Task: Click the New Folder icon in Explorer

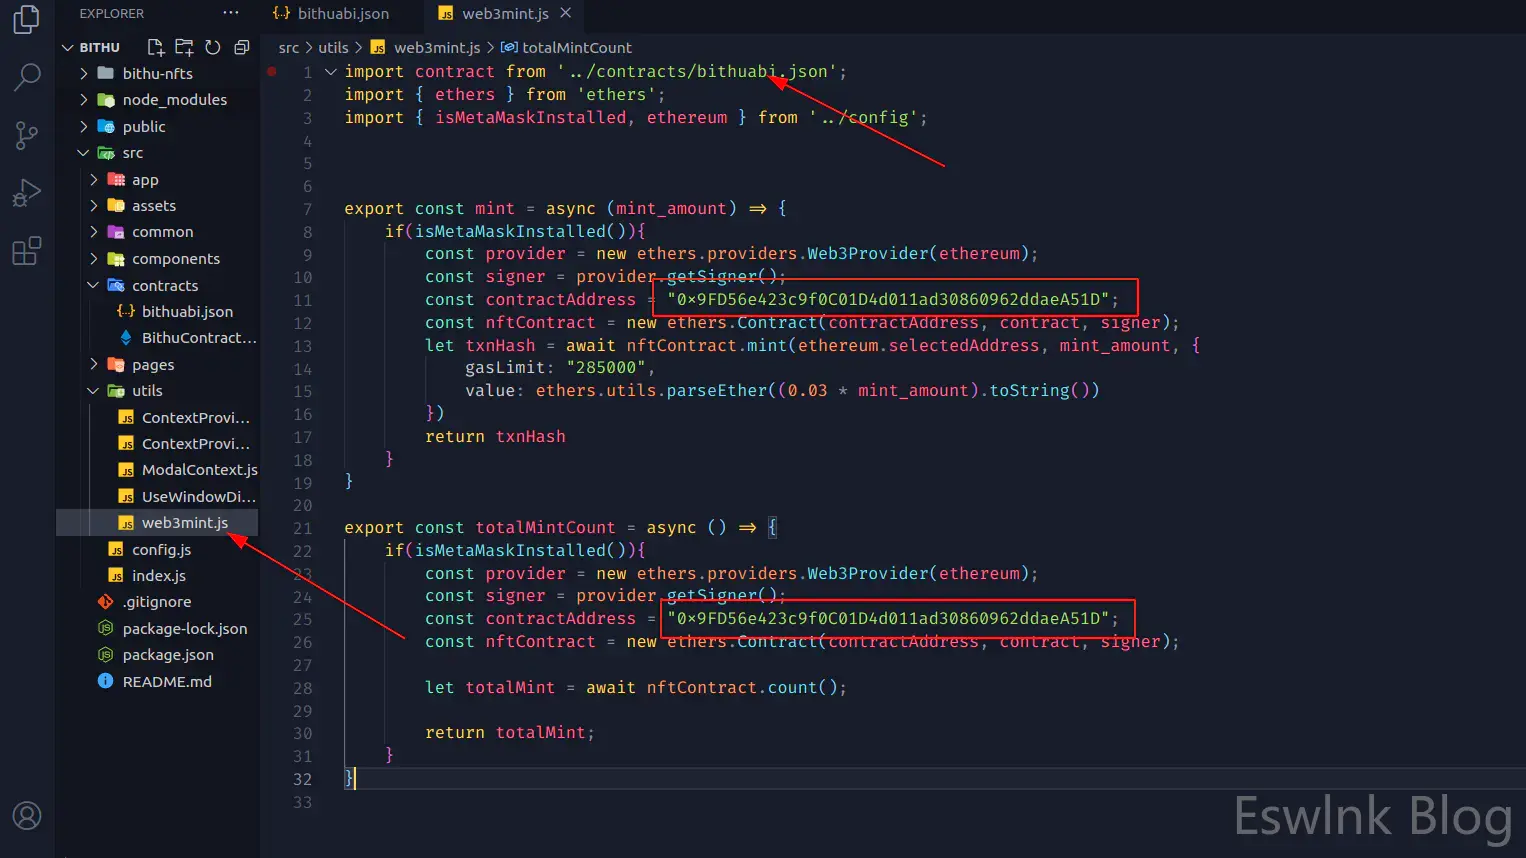Action: [x=184, y=47]
